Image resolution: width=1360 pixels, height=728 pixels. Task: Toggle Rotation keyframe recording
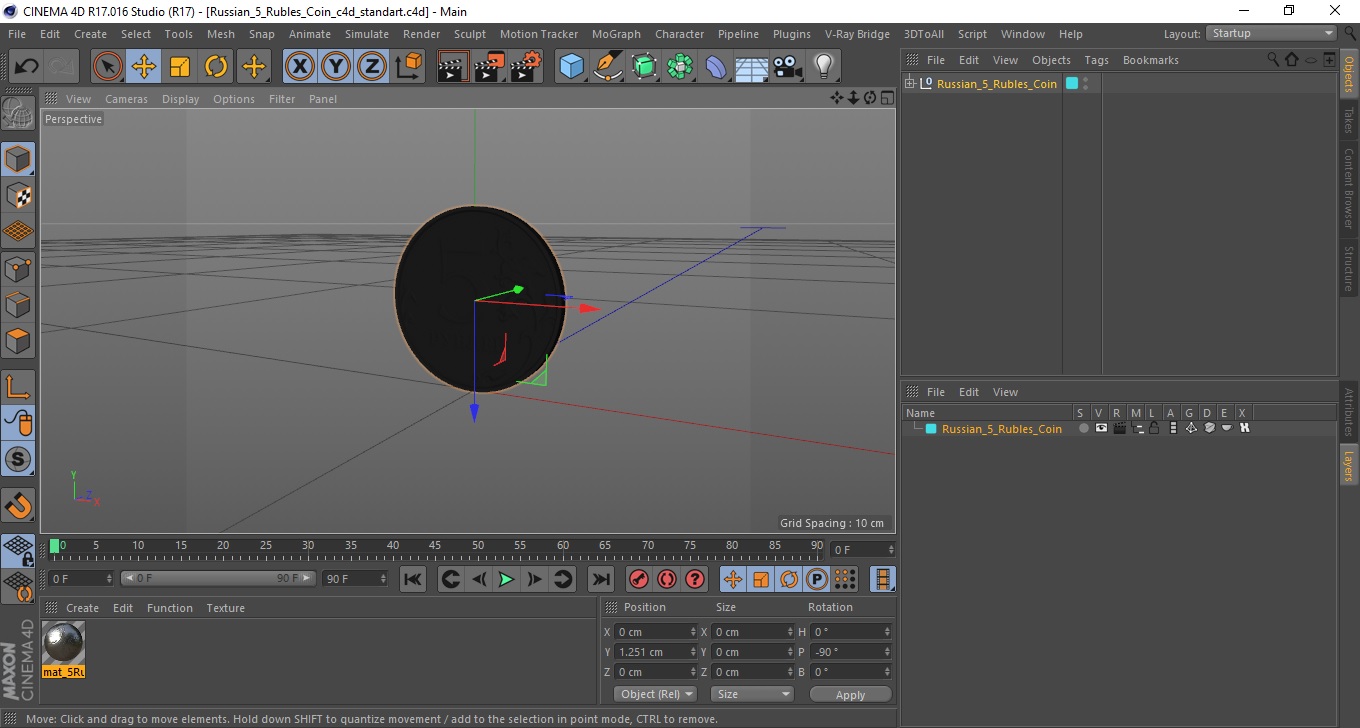coord(789,579)
